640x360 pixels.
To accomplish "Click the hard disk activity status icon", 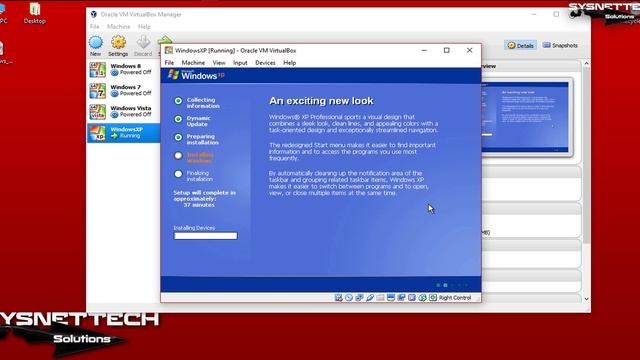I will pyautogui.click(x=338, y=298).
